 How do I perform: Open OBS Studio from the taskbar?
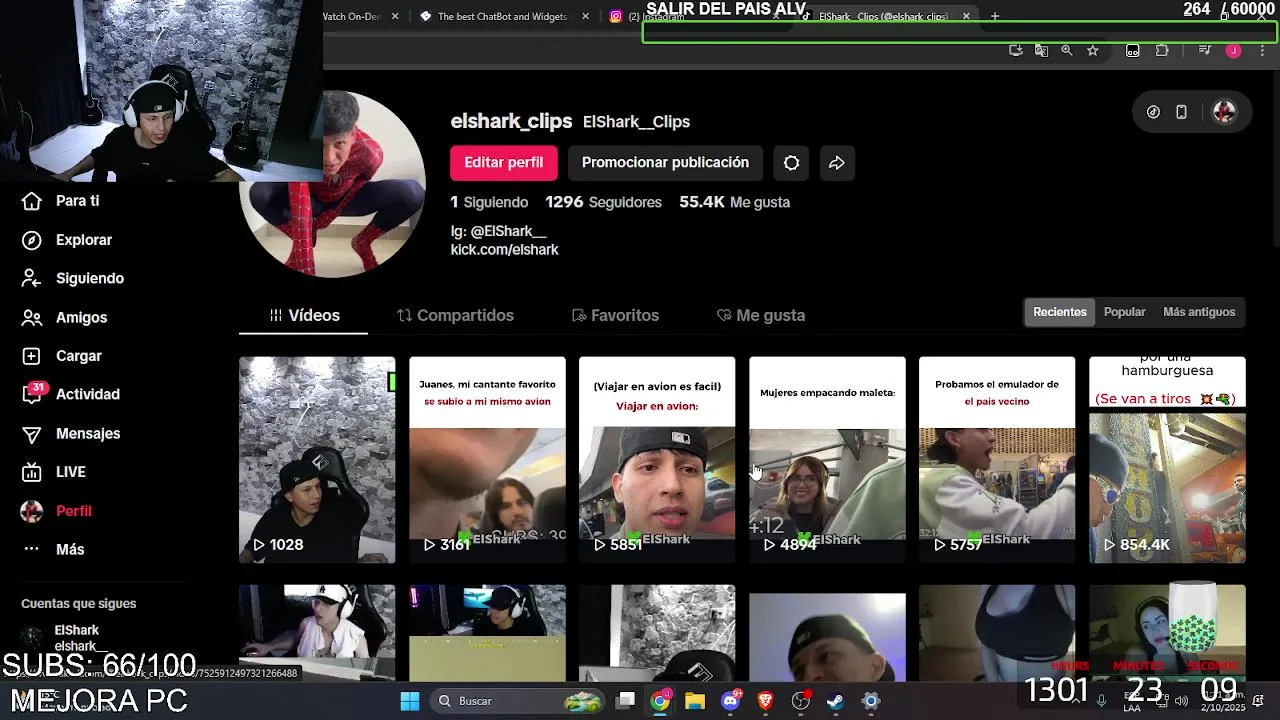coord(800,701)
